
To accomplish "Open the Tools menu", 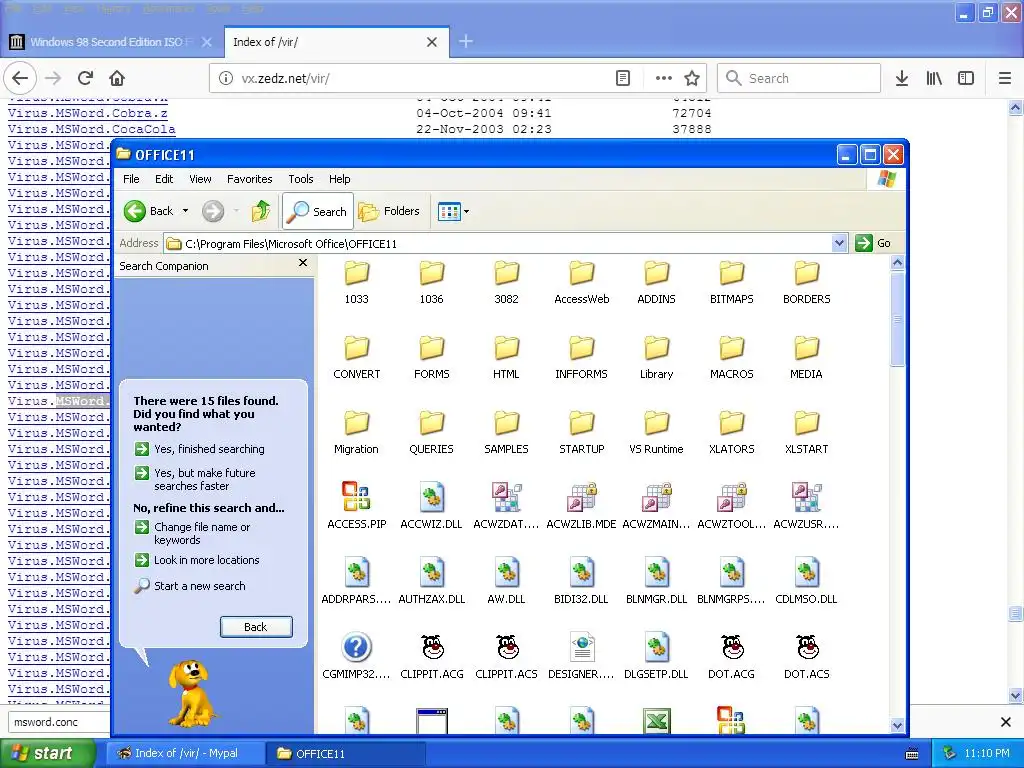I will 300,179.
